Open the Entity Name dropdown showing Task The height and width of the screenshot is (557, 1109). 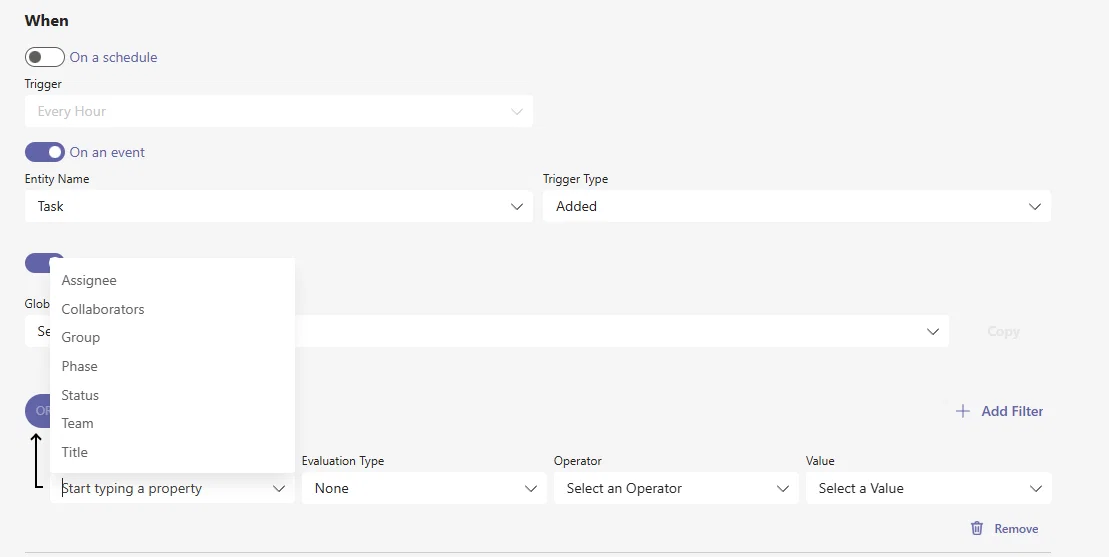click(x=279, y=206)
